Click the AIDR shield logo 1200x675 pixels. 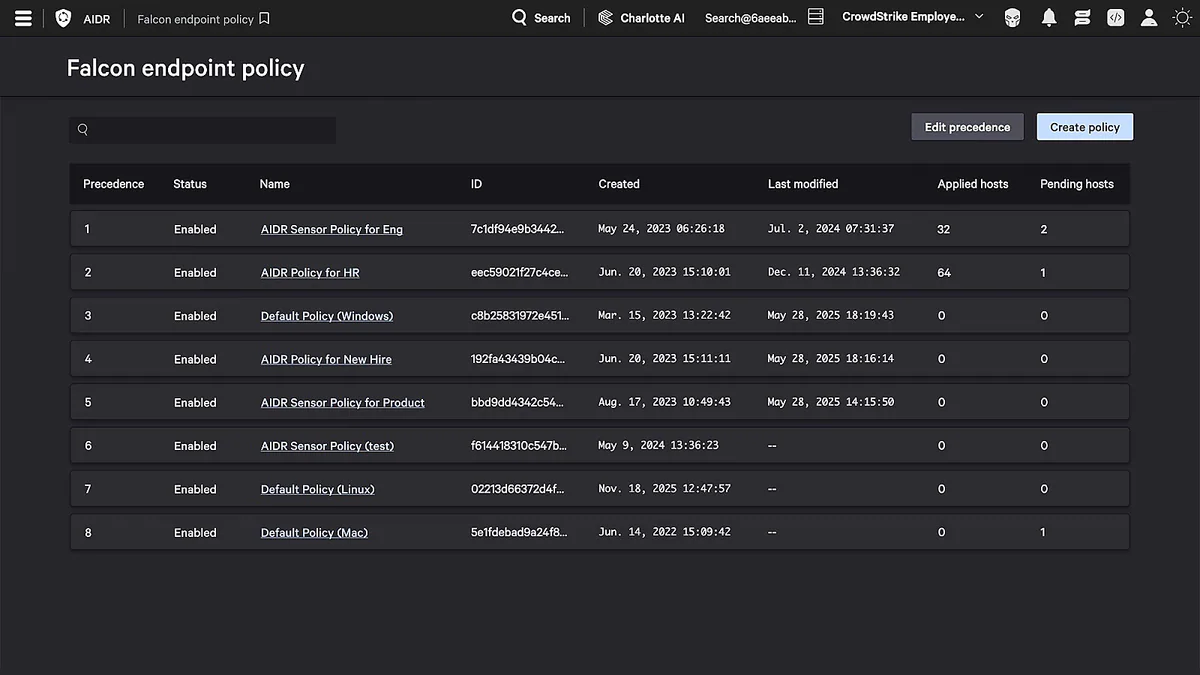point(64,17)
